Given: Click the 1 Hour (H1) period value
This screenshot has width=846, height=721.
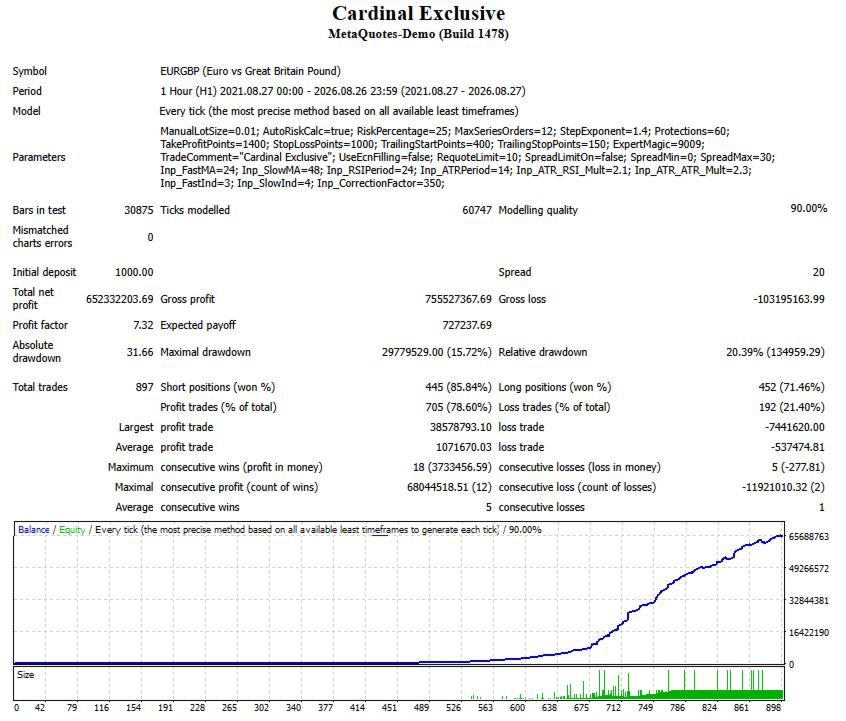Looking at the screenshot, I should [343, 91].
